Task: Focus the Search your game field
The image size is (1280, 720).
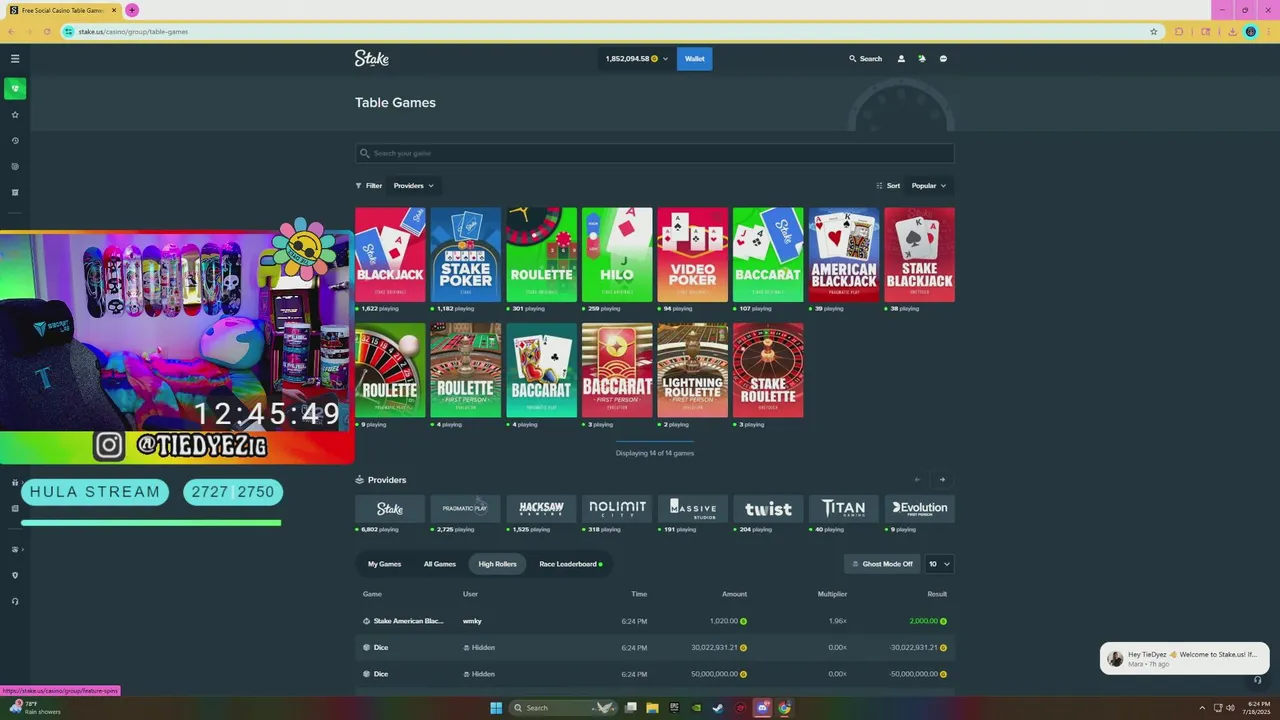Action: coord(654,153)
